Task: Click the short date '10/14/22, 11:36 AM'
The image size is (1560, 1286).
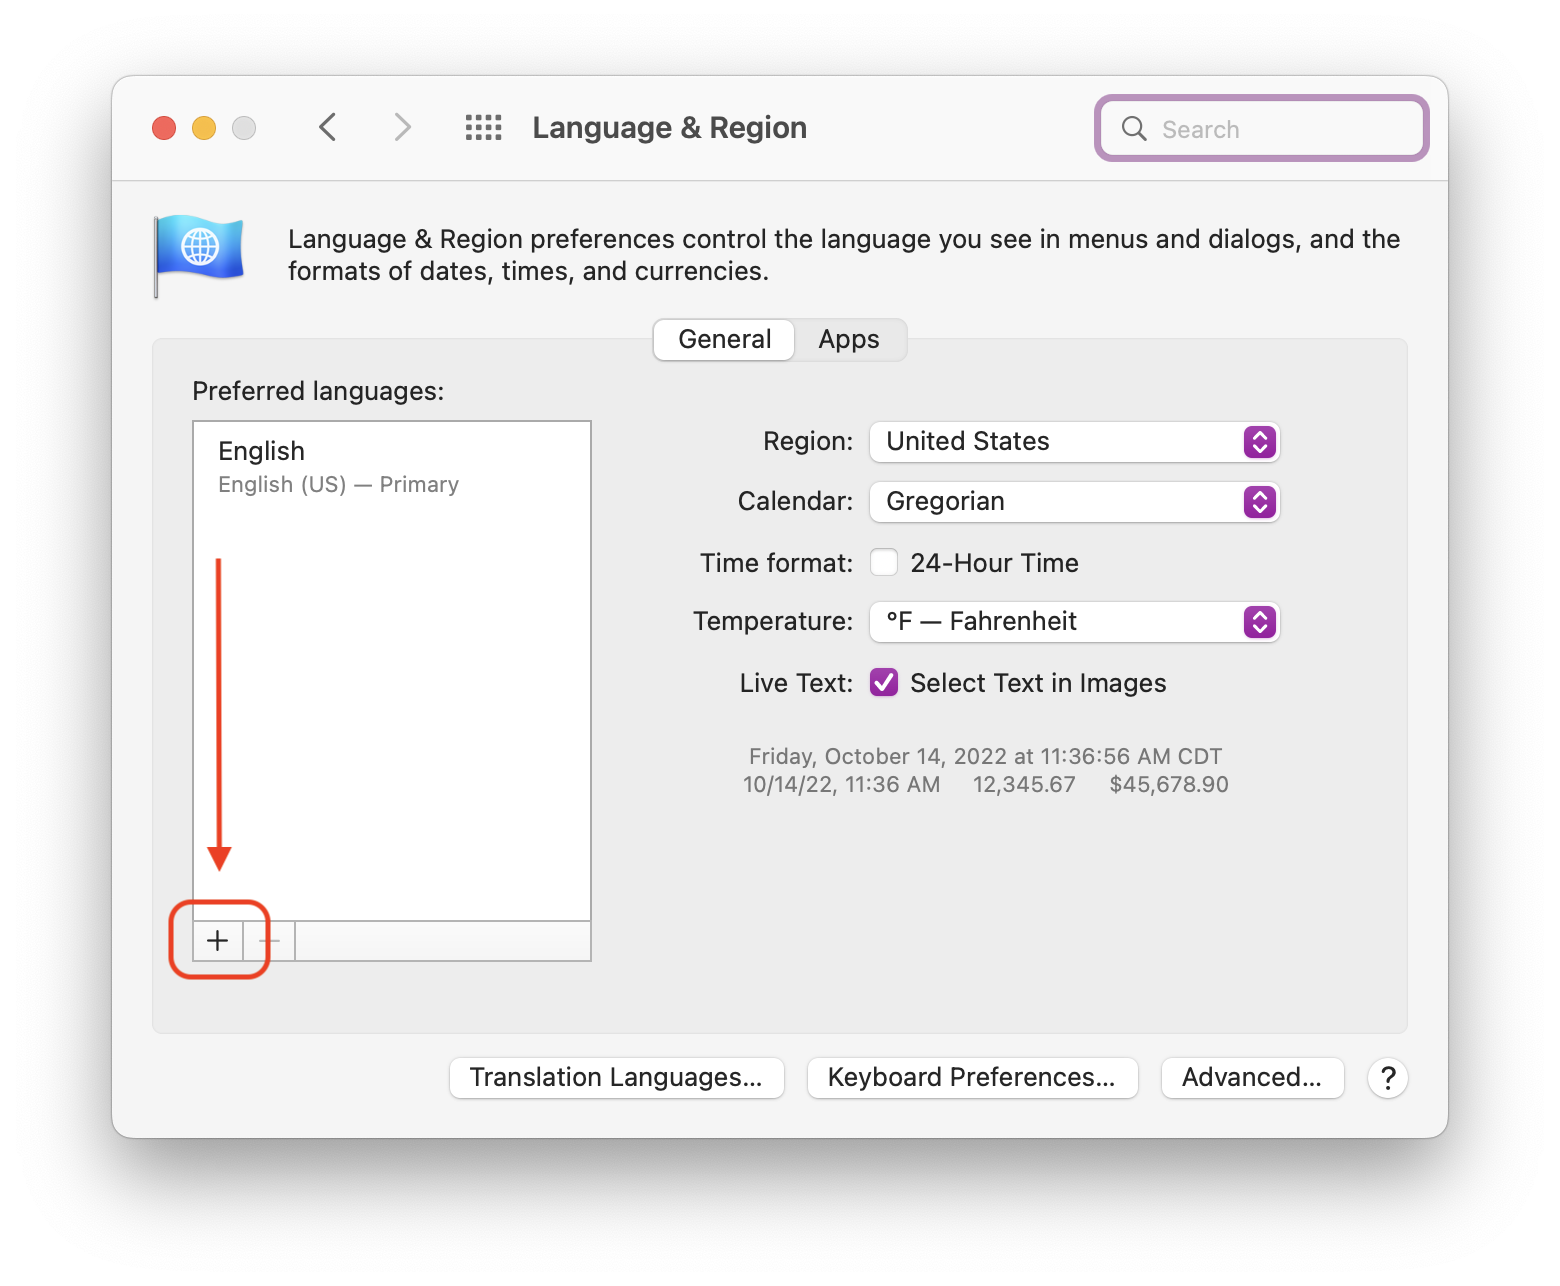Action: [x=841, y=785]
